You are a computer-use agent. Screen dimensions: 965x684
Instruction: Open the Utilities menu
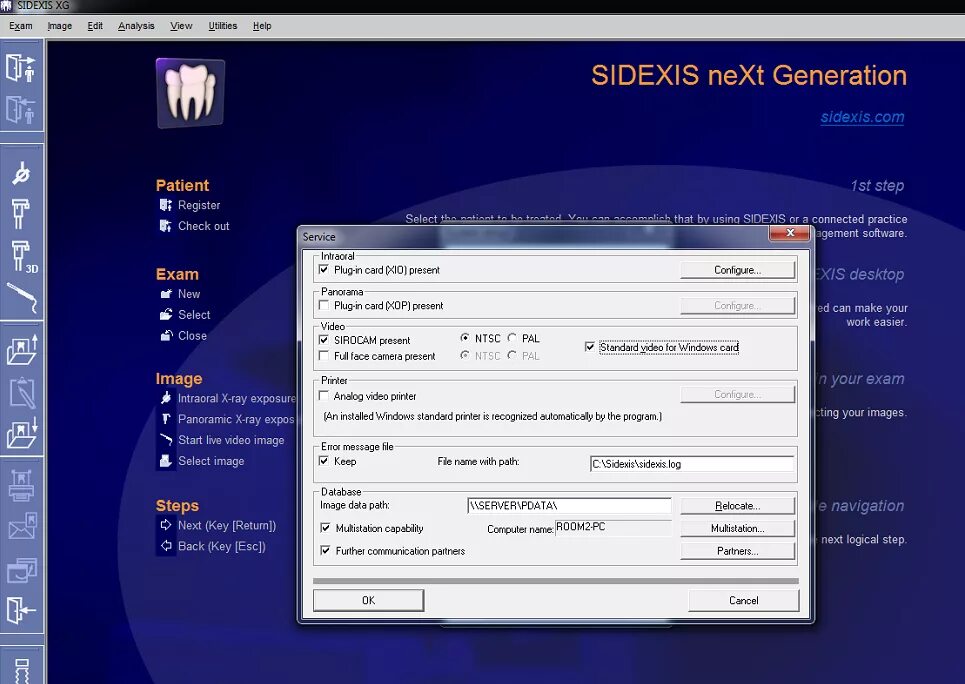point(223,26)
